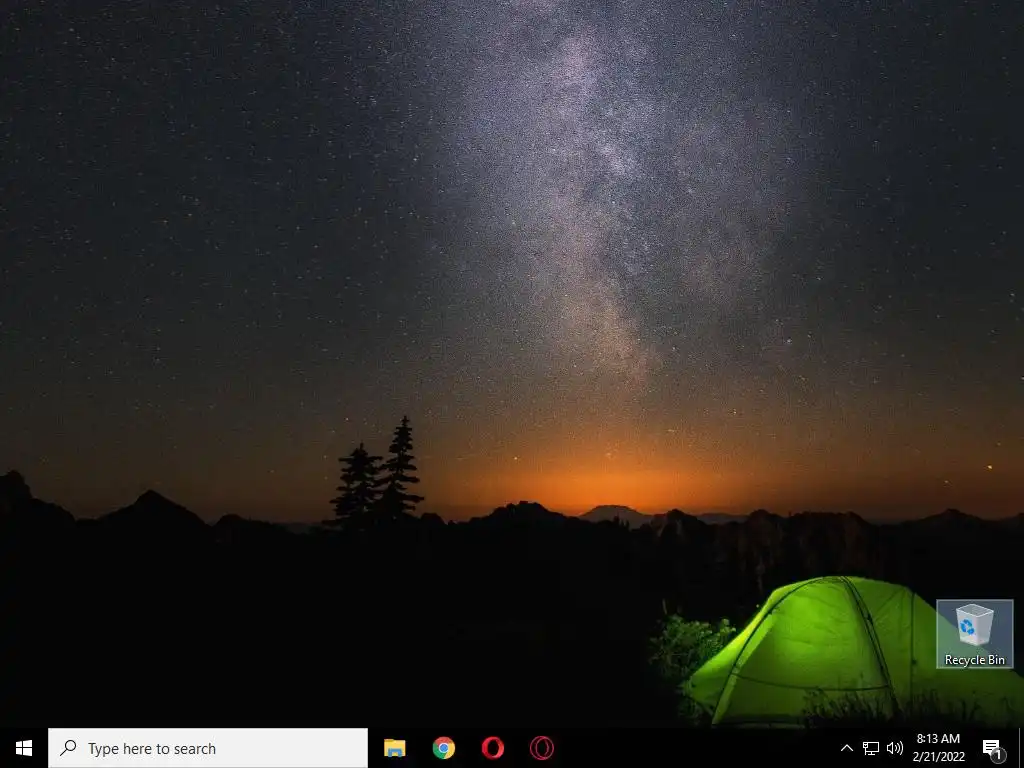1024x768 pixels.
Task: Click the magnifier icon in the search box
Action: pos(68,748)
